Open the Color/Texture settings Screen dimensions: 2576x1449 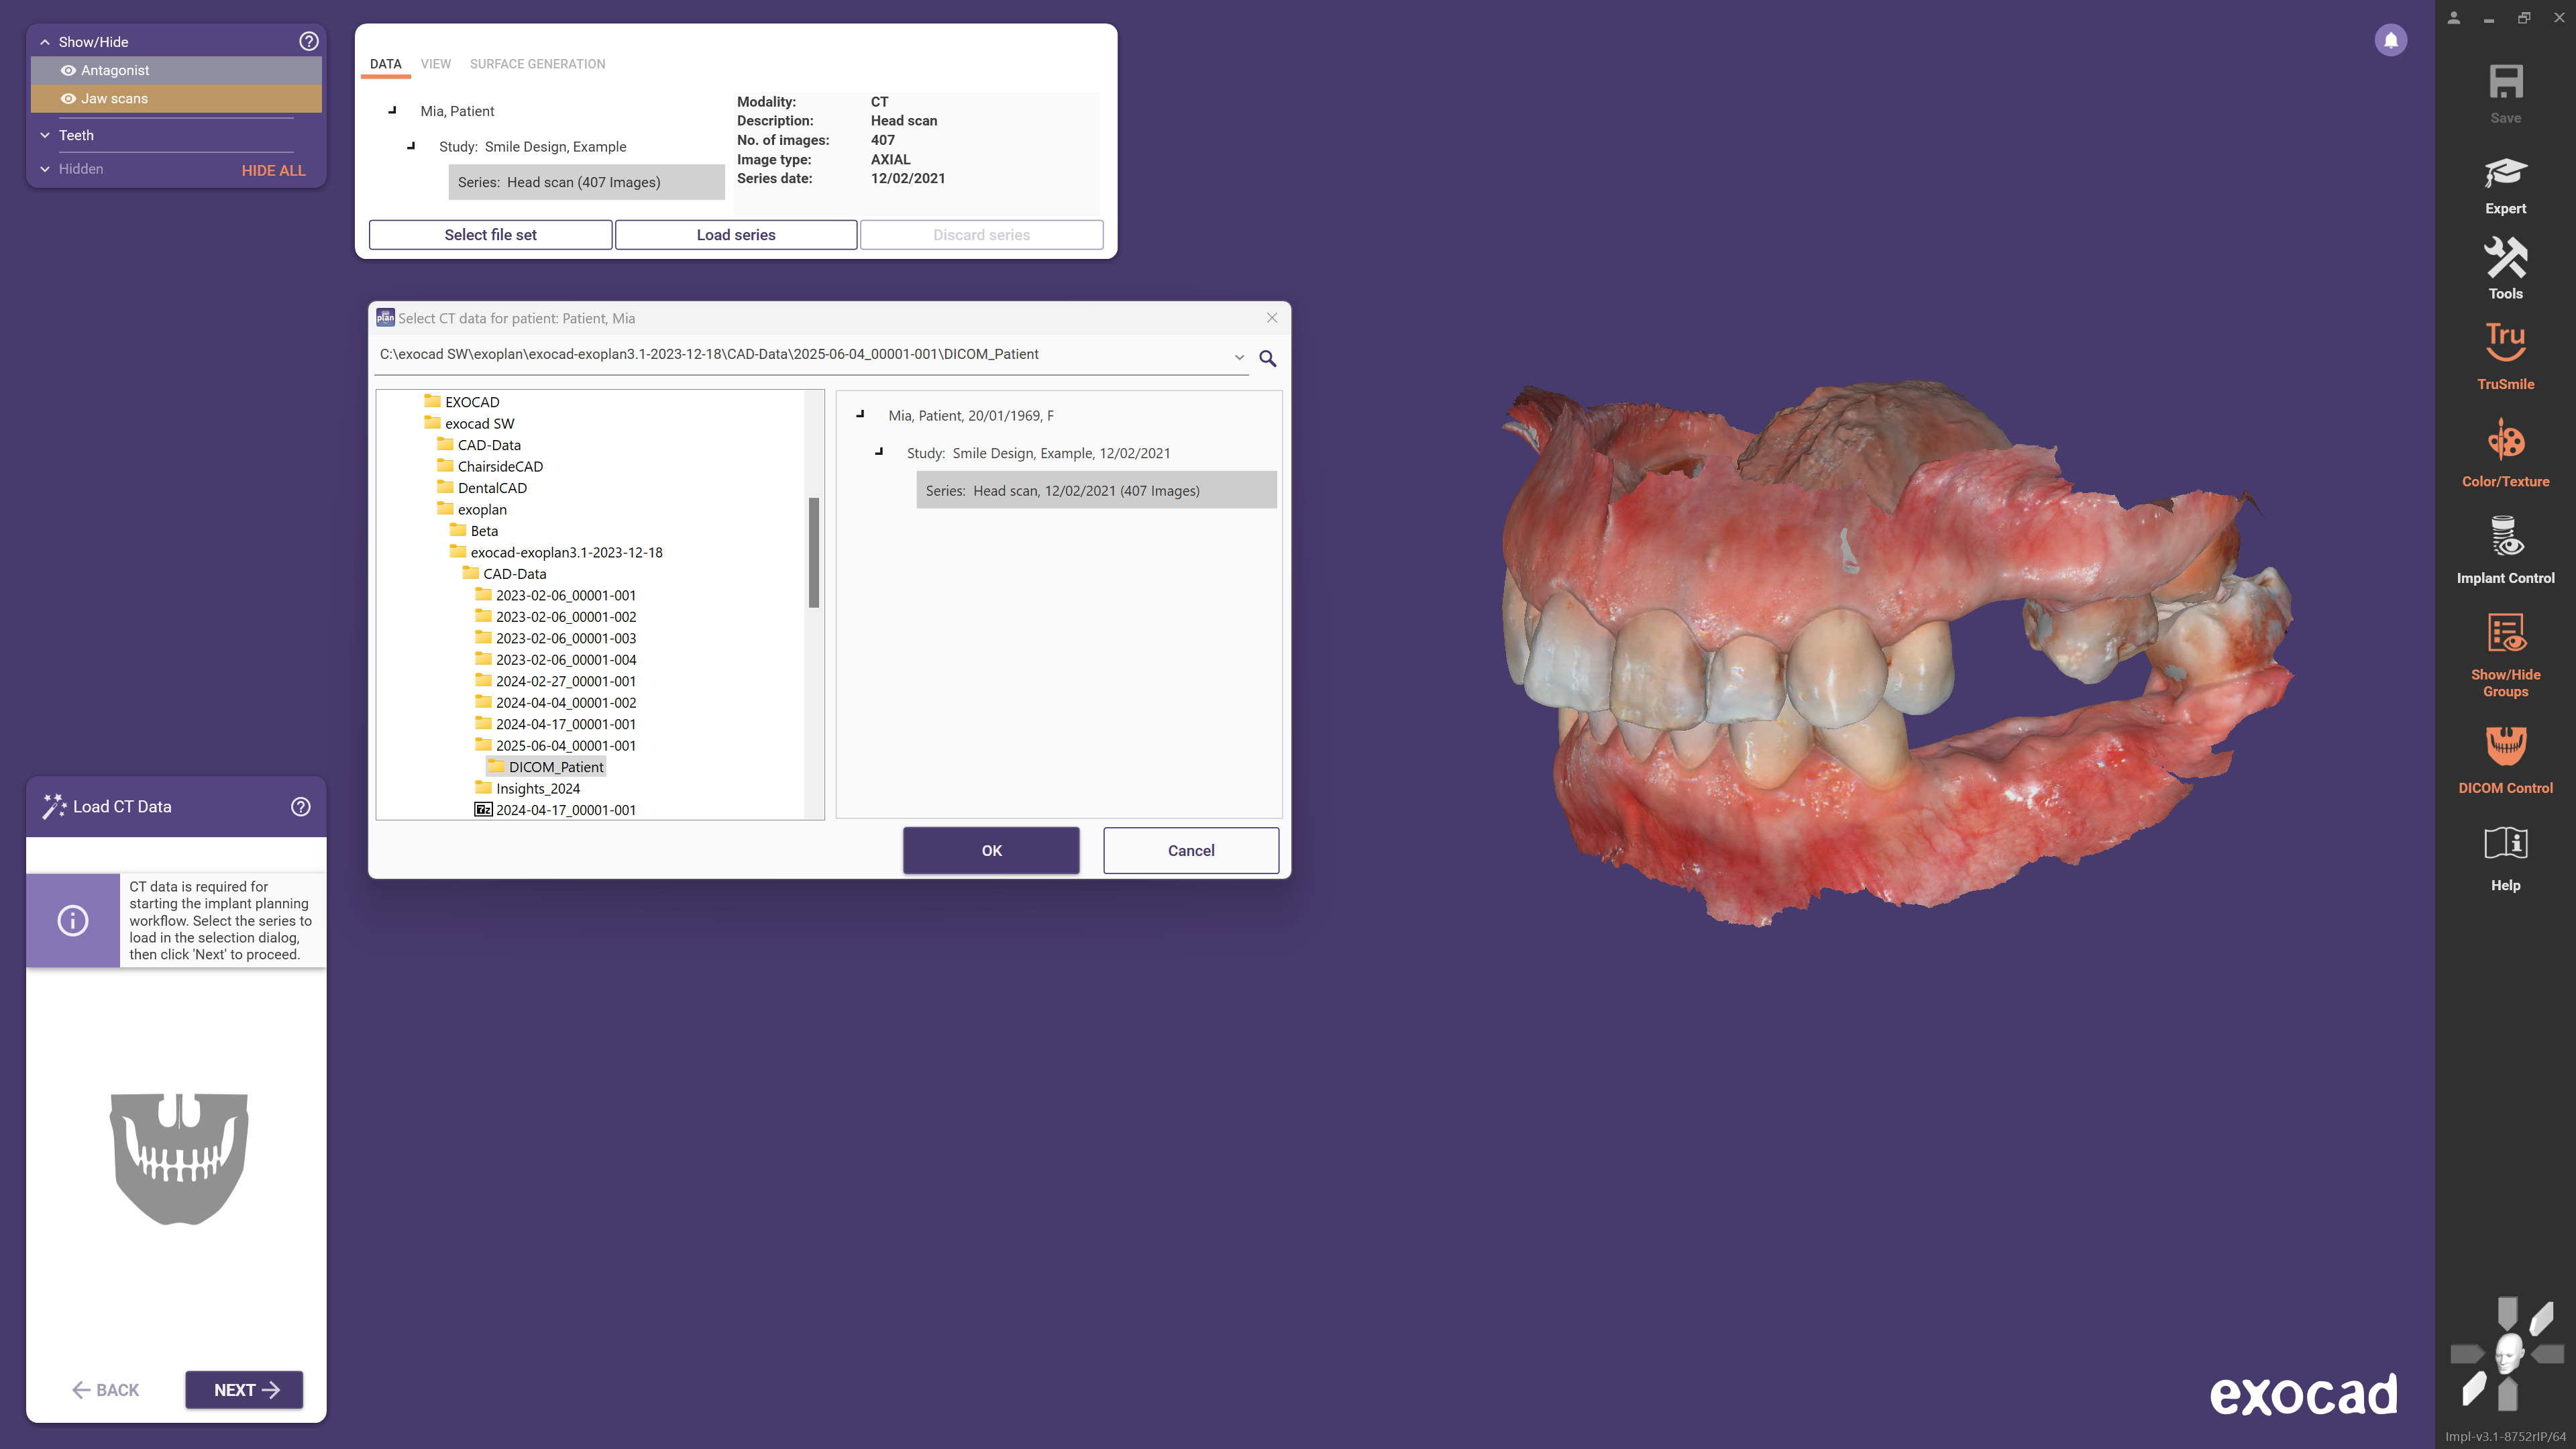(x=2504, y=453)
